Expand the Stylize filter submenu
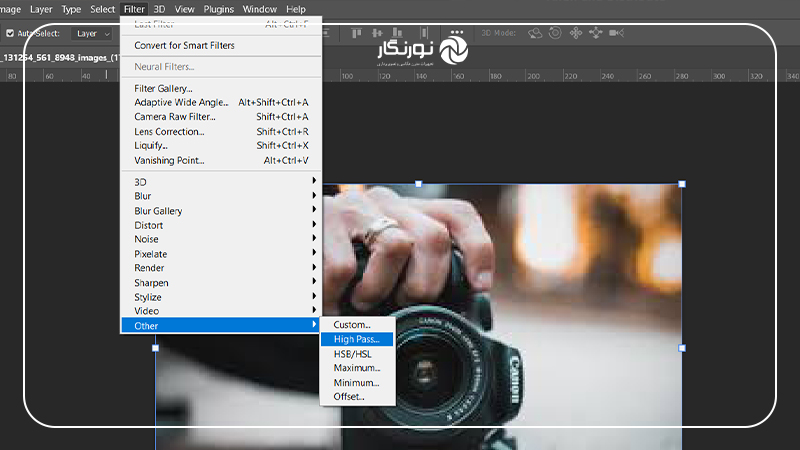 pyautogui.click(x=221, y=297)
